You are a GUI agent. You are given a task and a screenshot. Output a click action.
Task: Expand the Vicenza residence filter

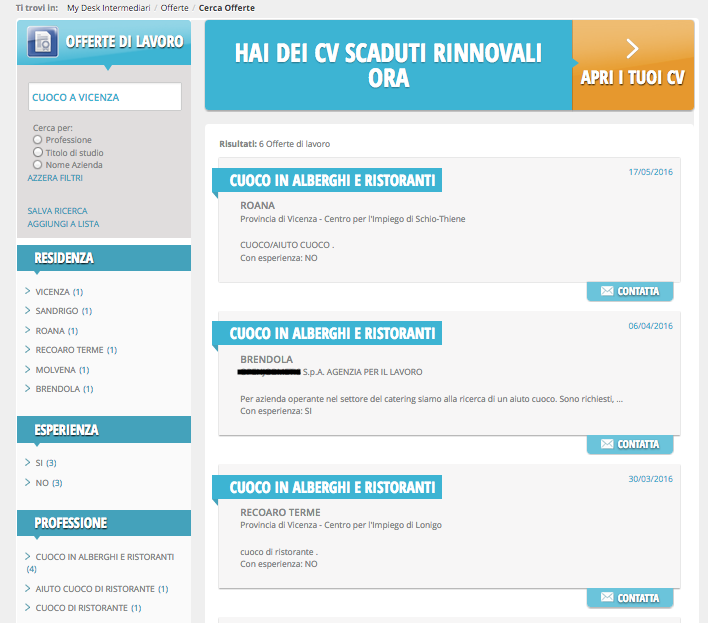coord(53,292)
